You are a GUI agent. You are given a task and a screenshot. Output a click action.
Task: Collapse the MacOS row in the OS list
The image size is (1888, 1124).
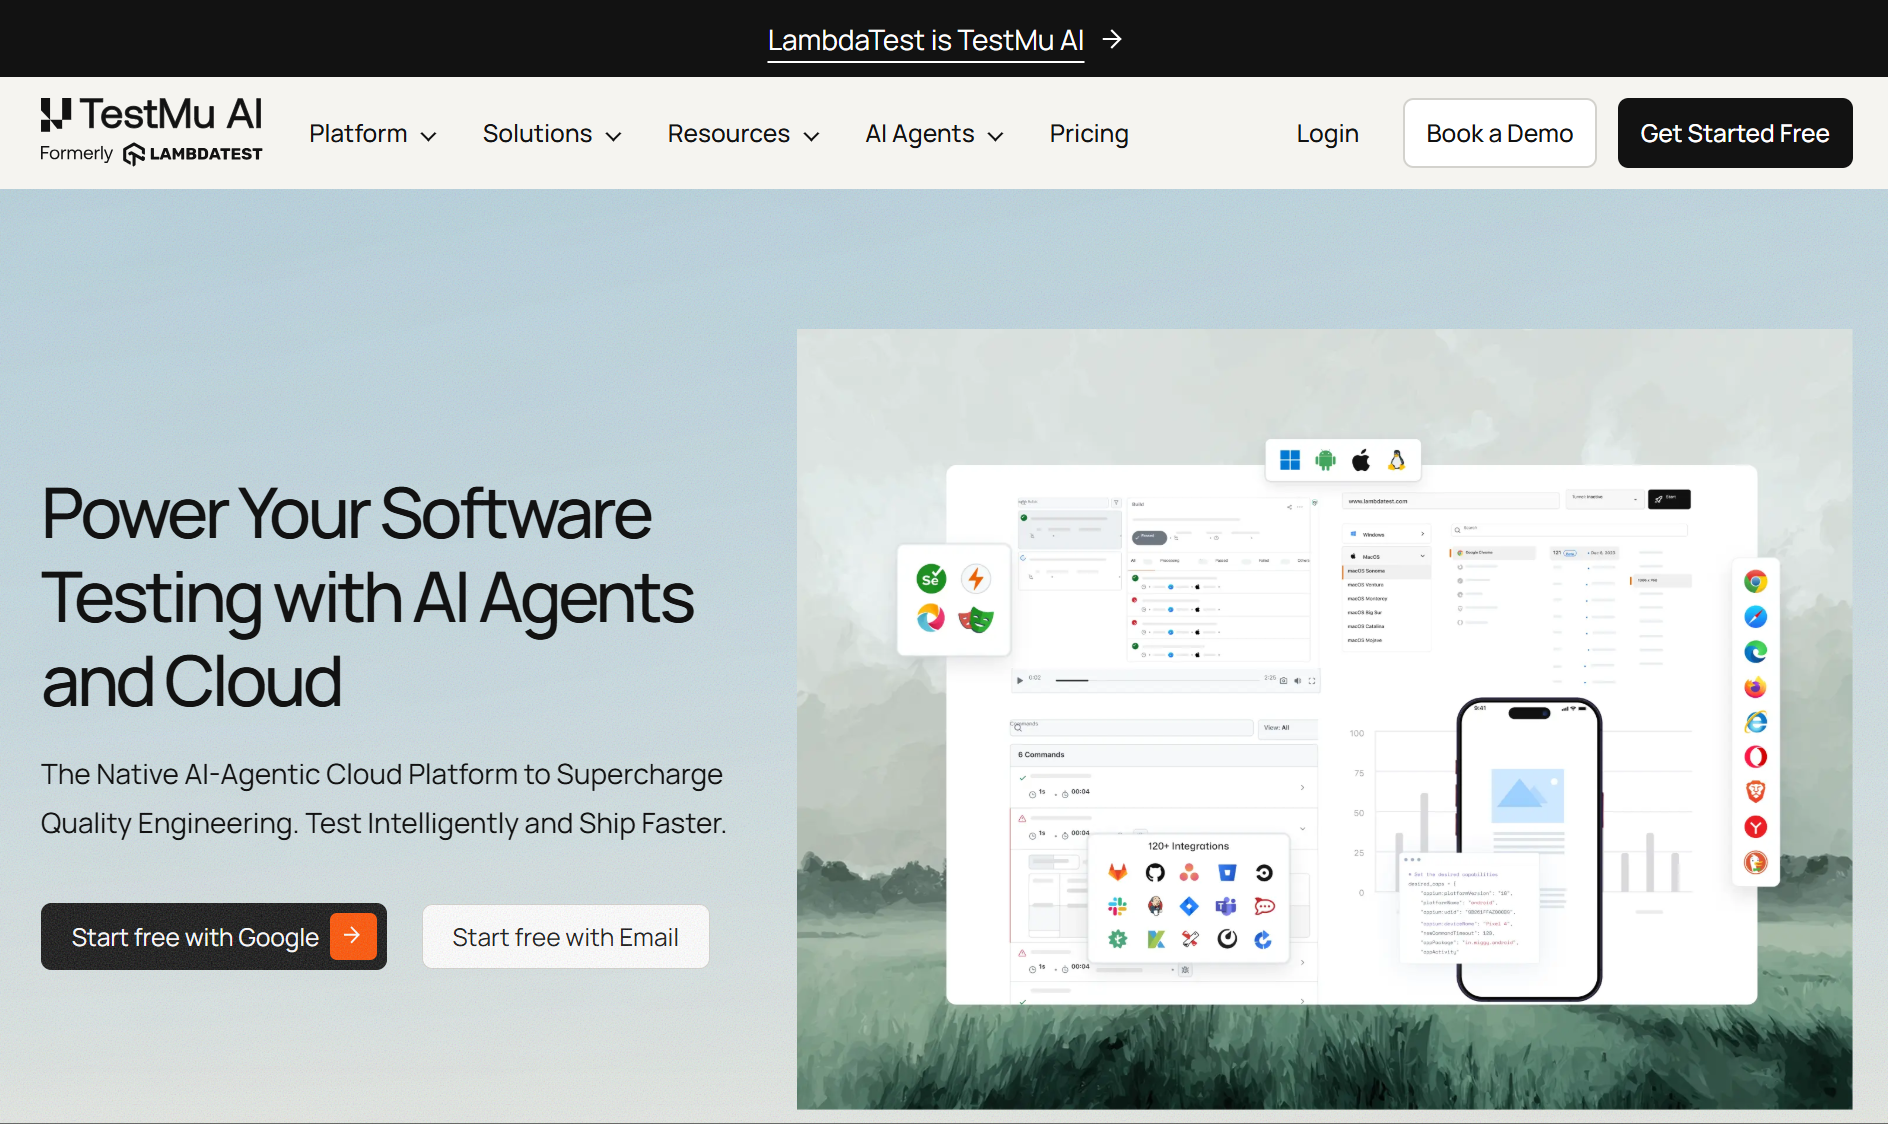pos(1386,556)
